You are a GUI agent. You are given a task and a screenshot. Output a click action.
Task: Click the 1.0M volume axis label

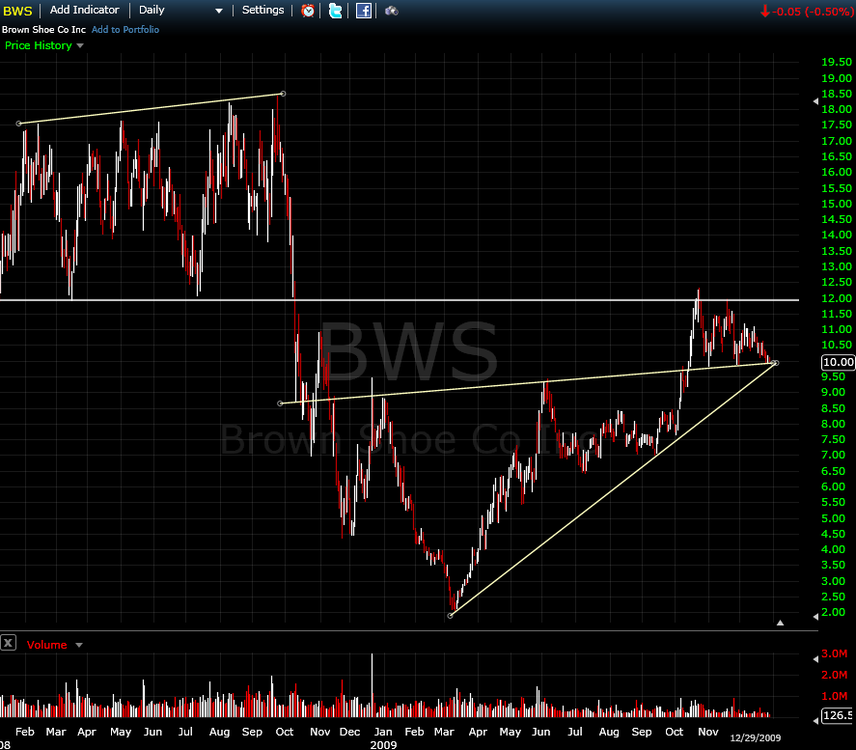coord(834,697)
